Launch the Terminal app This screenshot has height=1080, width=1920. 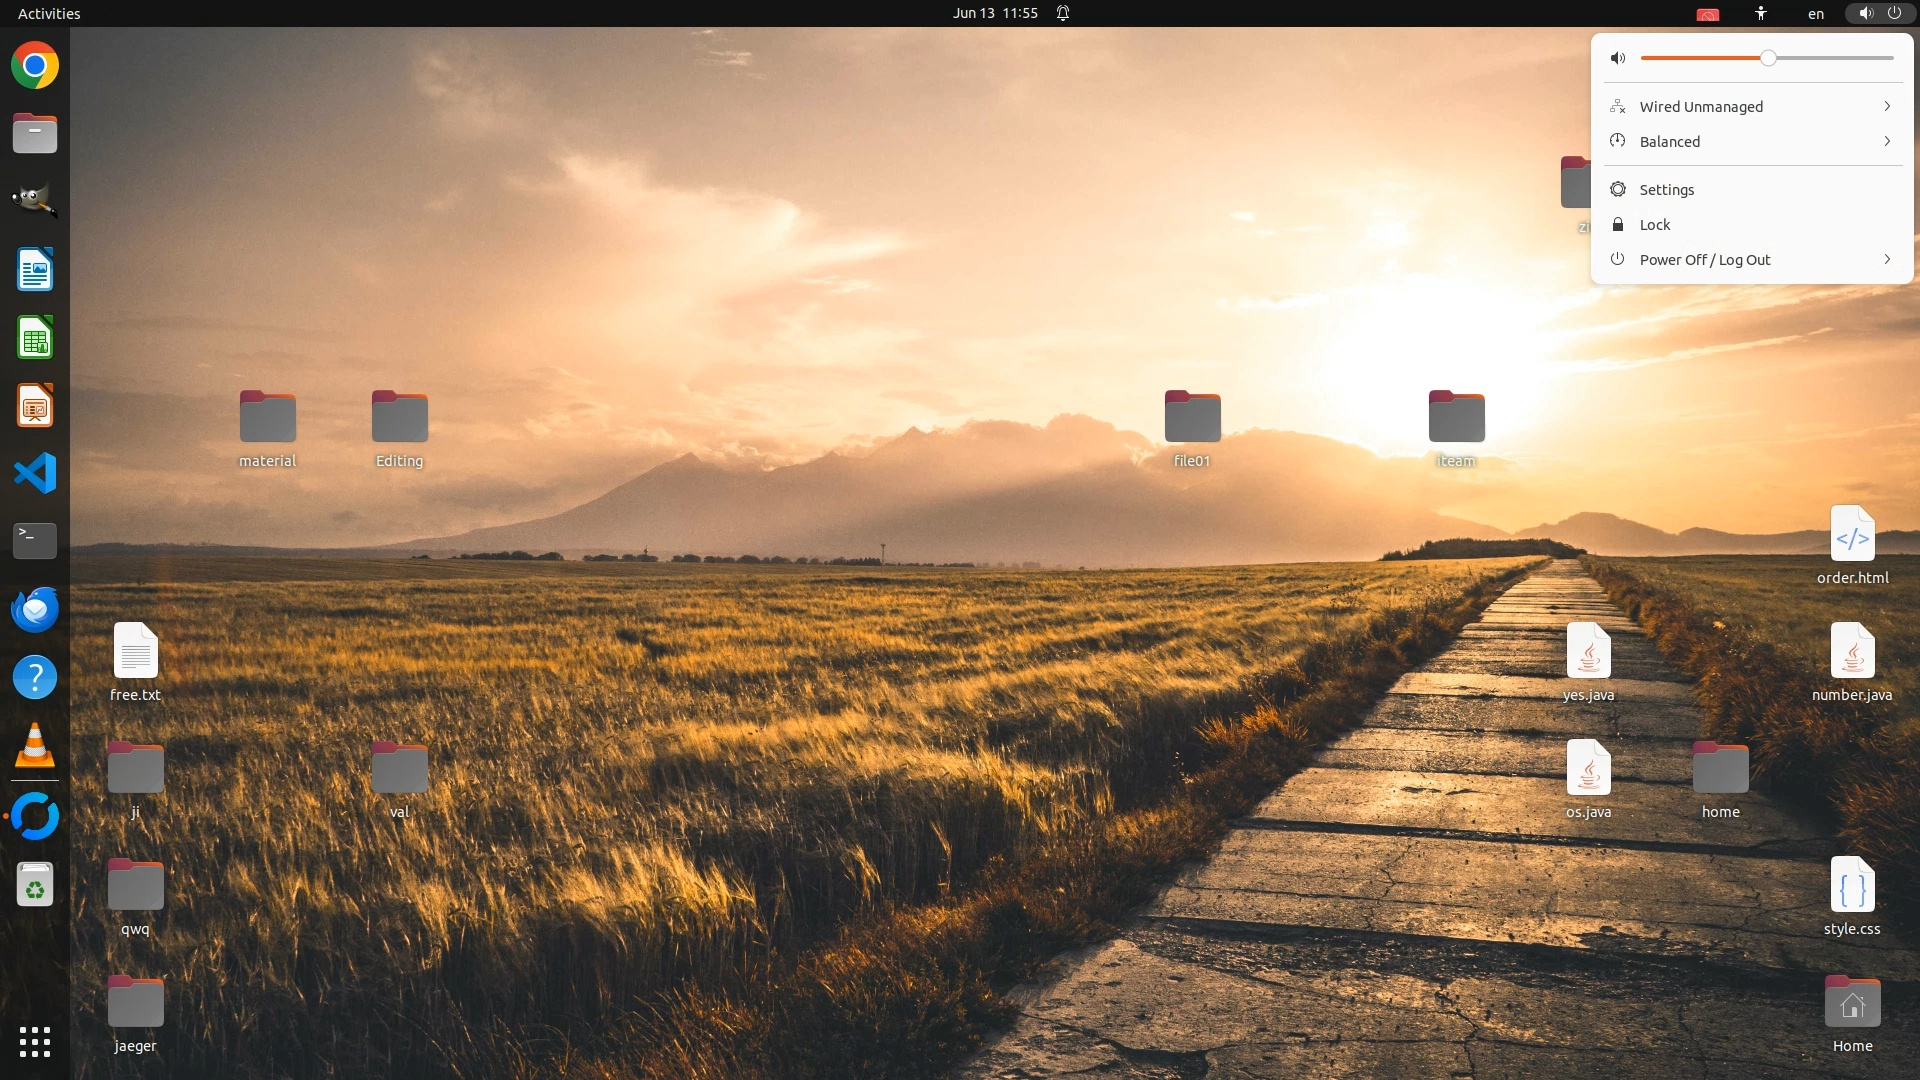(x=35, y=541)
